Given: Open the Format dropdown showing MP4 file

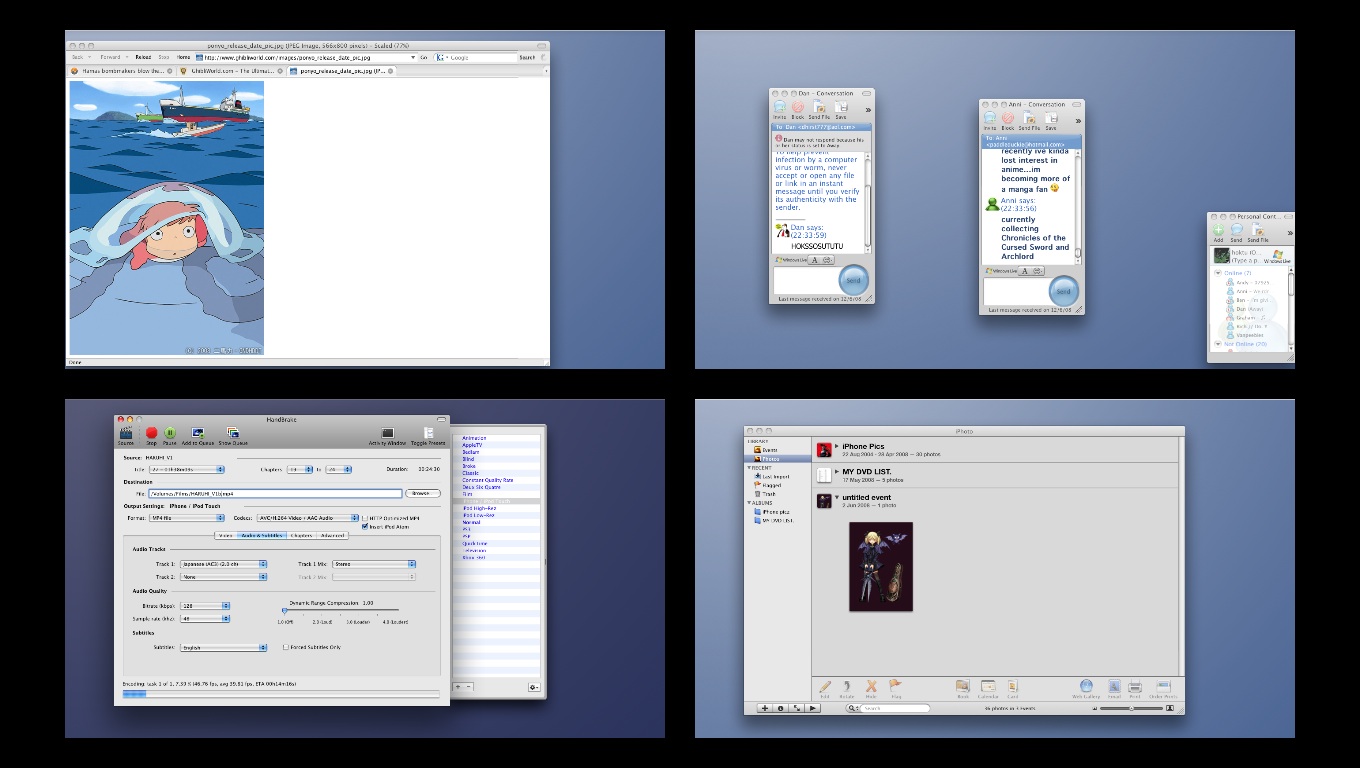Looking at the screenshot, I should point(186,518).
